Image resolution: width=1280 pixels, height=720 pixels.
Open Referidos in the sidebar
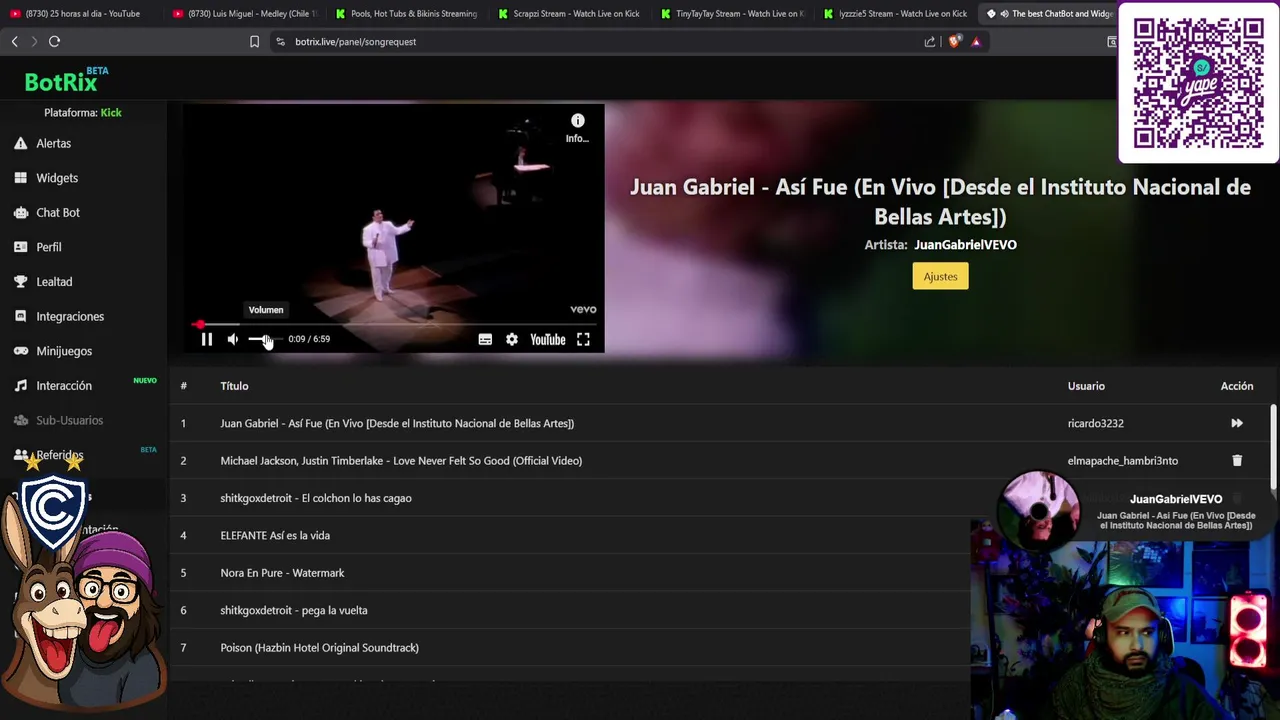click(x=60, y=455)
